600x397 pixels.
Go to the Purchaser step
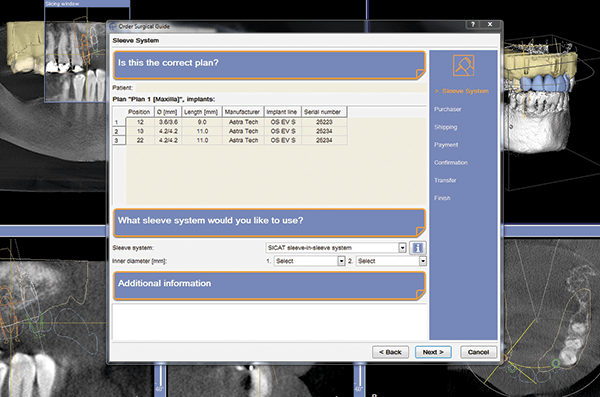pos(447,109)
